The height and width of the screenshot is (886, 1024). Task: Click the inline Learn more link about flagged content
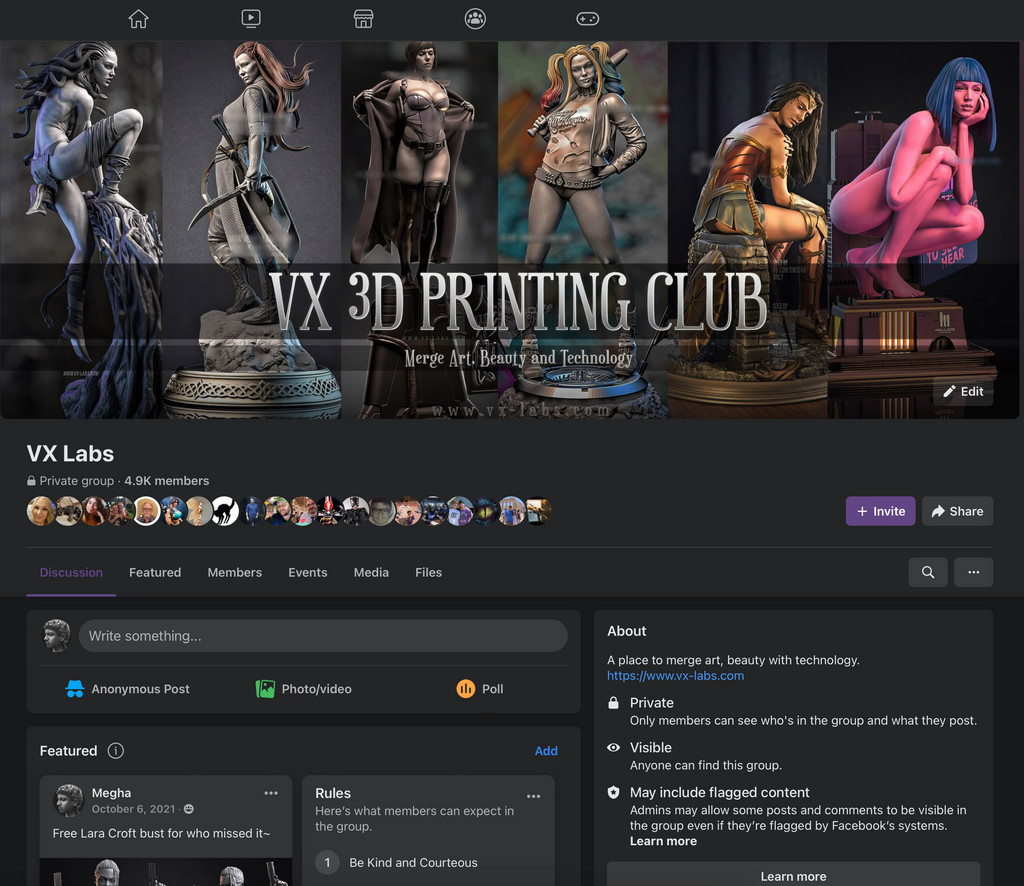click(x=663, y=841)
